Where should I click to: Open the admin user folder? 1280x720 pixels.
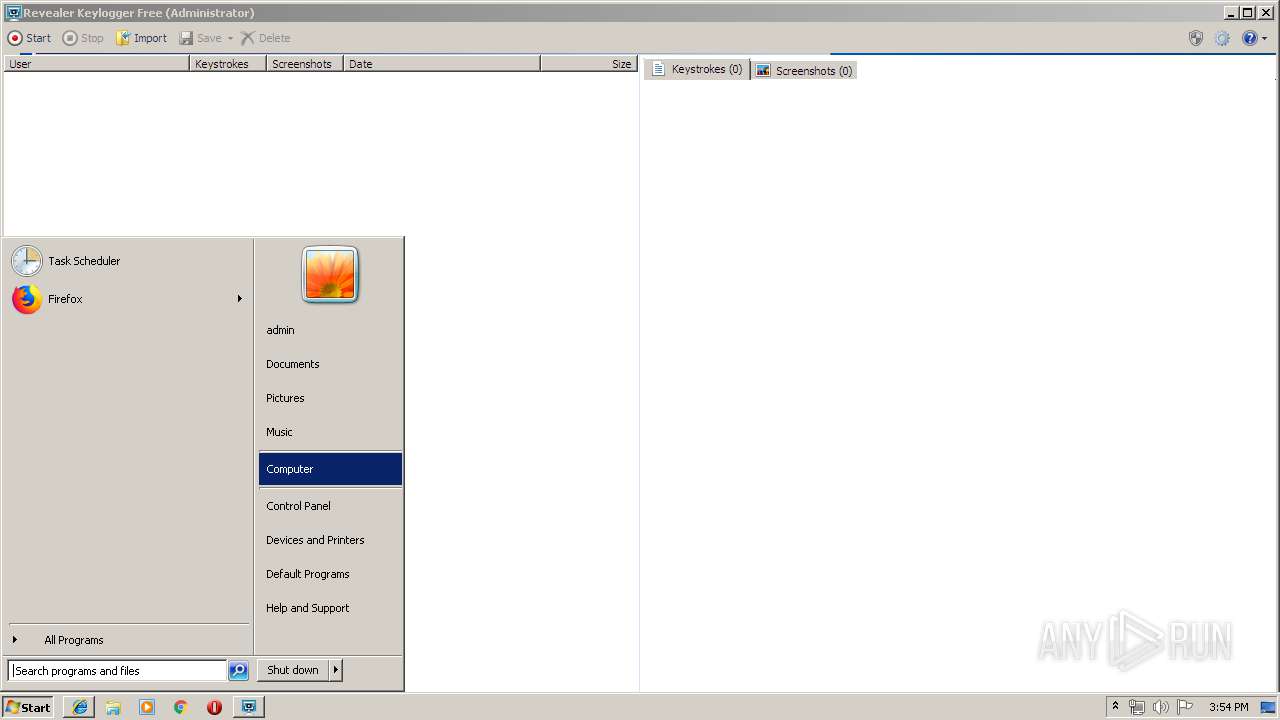click(x=330, y=330)
